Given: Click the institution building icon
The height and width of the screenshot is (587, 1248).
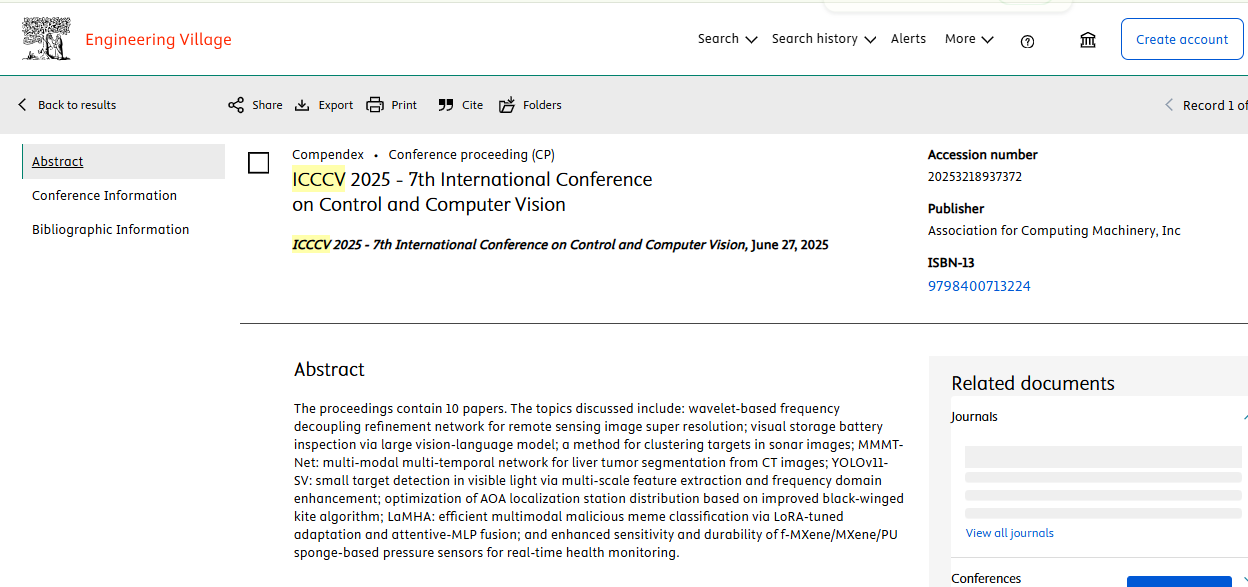Looking at the screenshot, I should click(1088, 40).
